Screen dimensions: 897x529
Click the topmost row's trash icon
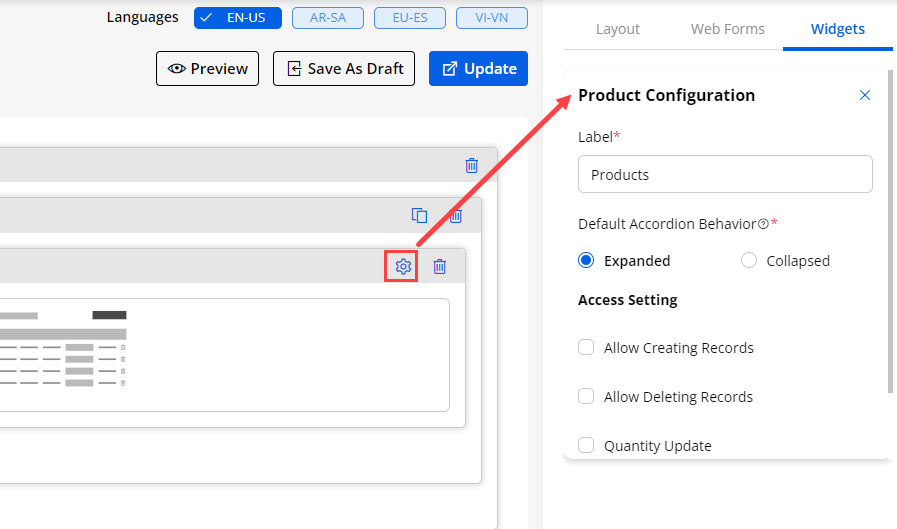(x=472, y=165)
